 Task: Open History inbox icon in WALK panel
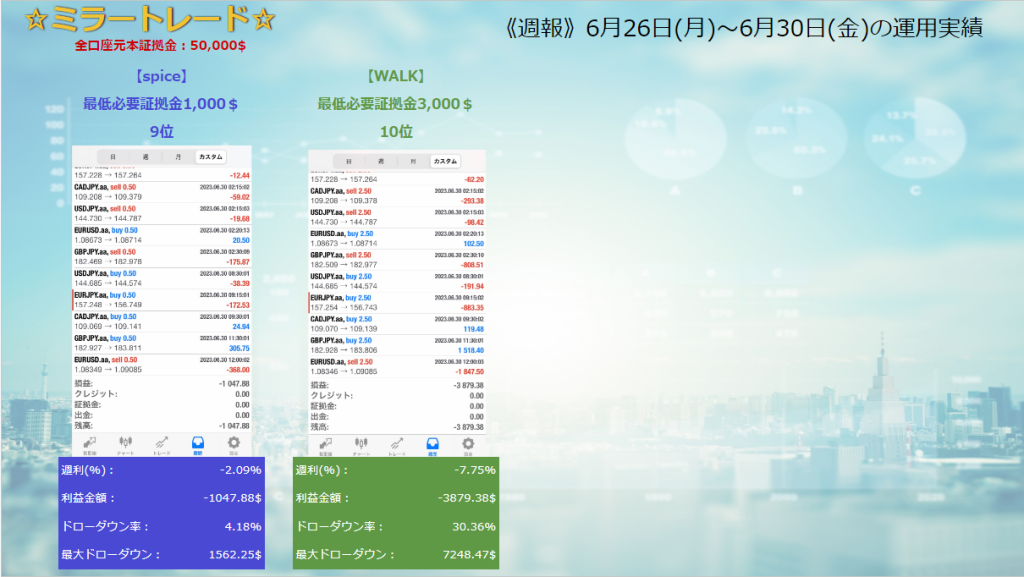pos(432,443)
